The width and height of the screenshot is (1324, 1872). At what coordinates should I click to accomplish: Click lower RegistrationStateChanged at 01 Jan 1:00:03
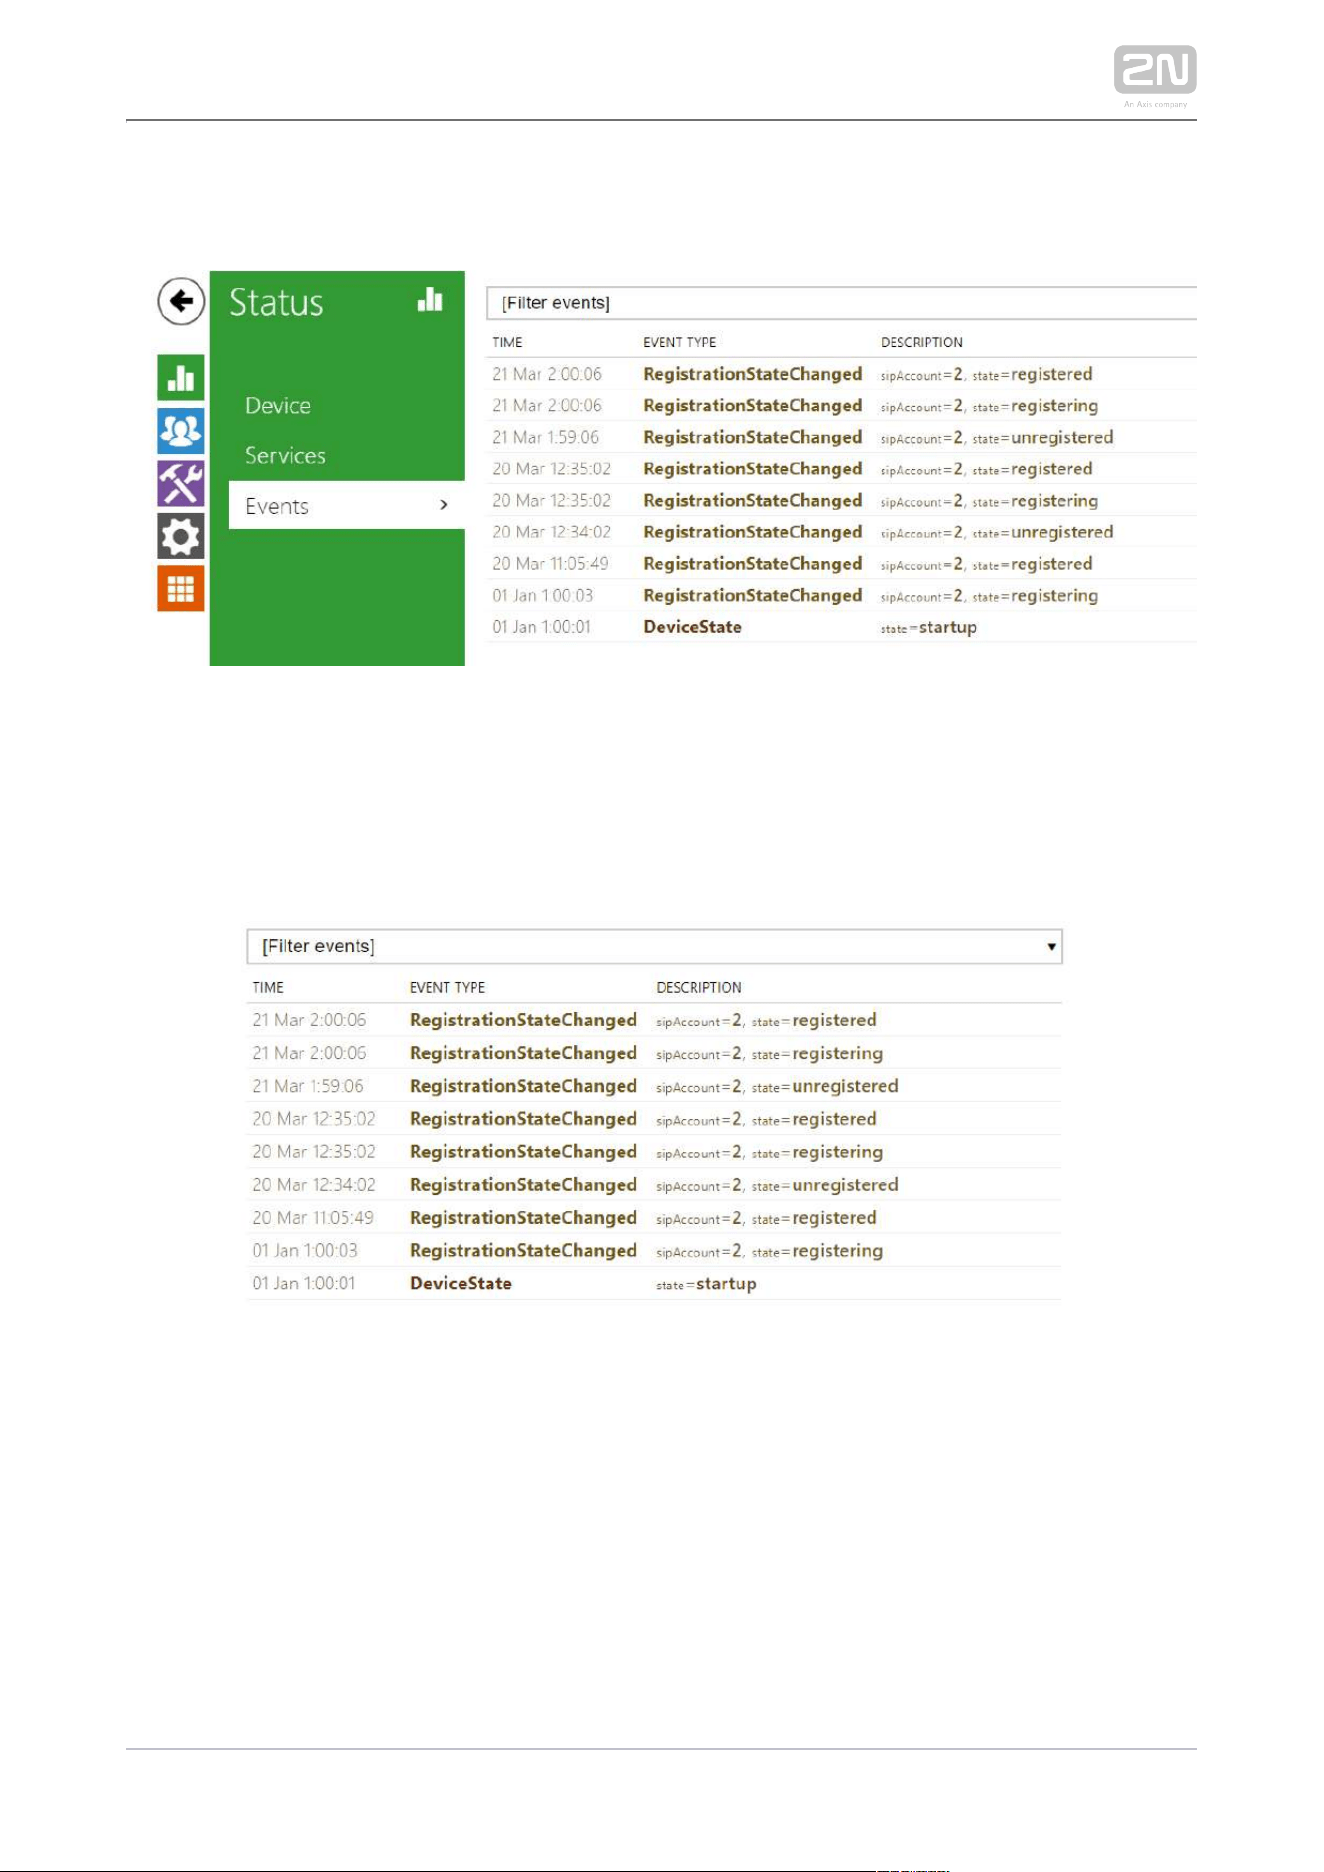point(523,1251)
